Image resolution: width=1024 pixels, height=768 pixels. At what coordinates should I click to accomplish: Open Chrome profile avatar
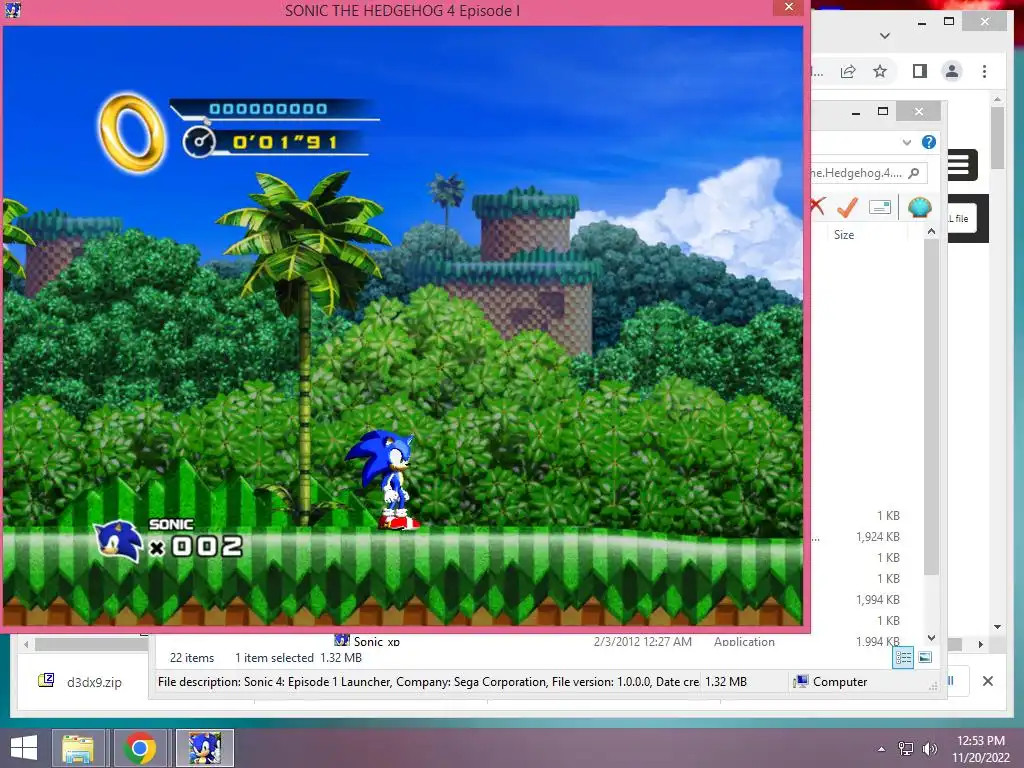[x=952, y=71]
